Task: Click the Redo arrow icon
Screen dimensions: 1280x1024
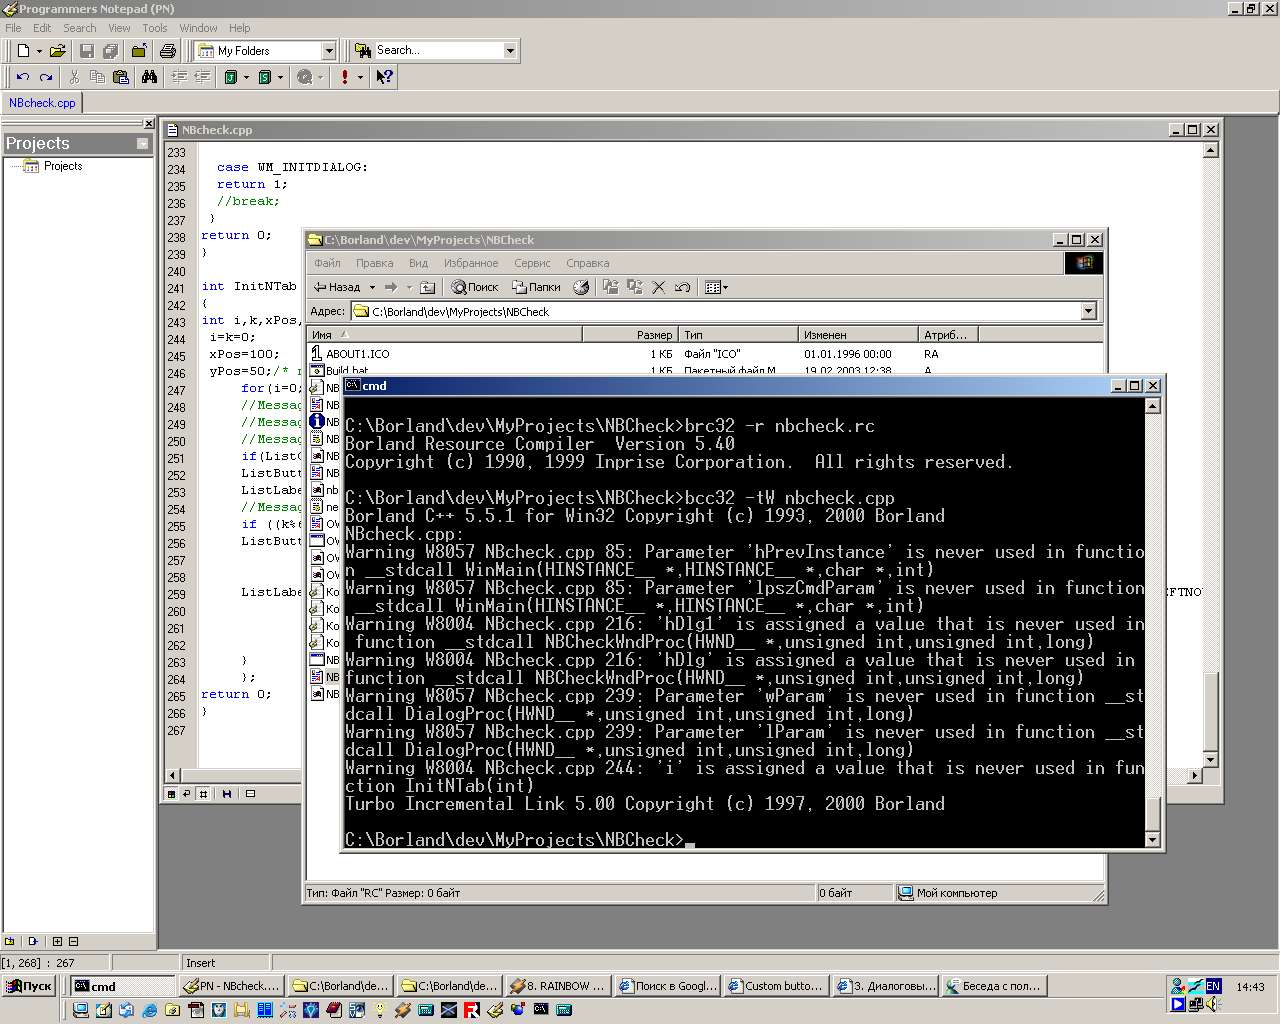Action: 46,77
